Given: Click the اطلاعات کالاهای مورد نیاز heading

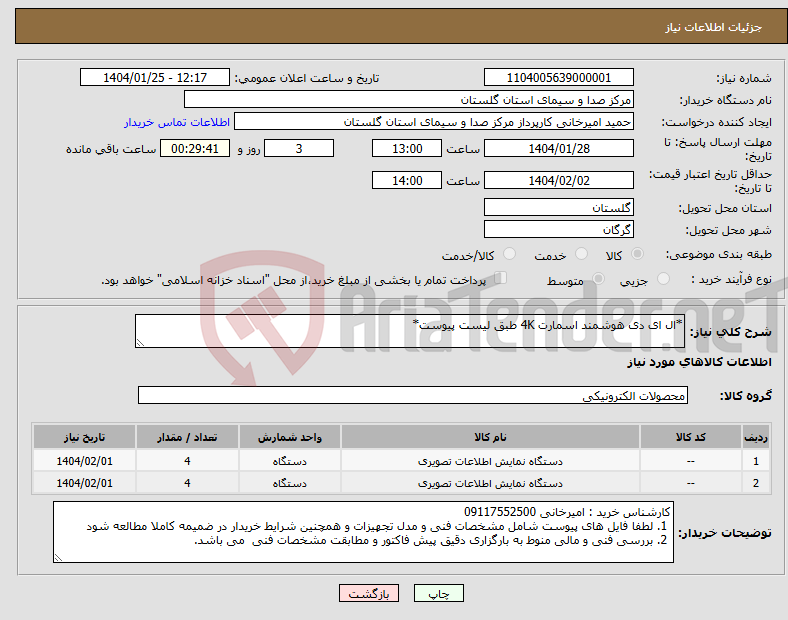Looking at the screenshot, I should (699, 362).
